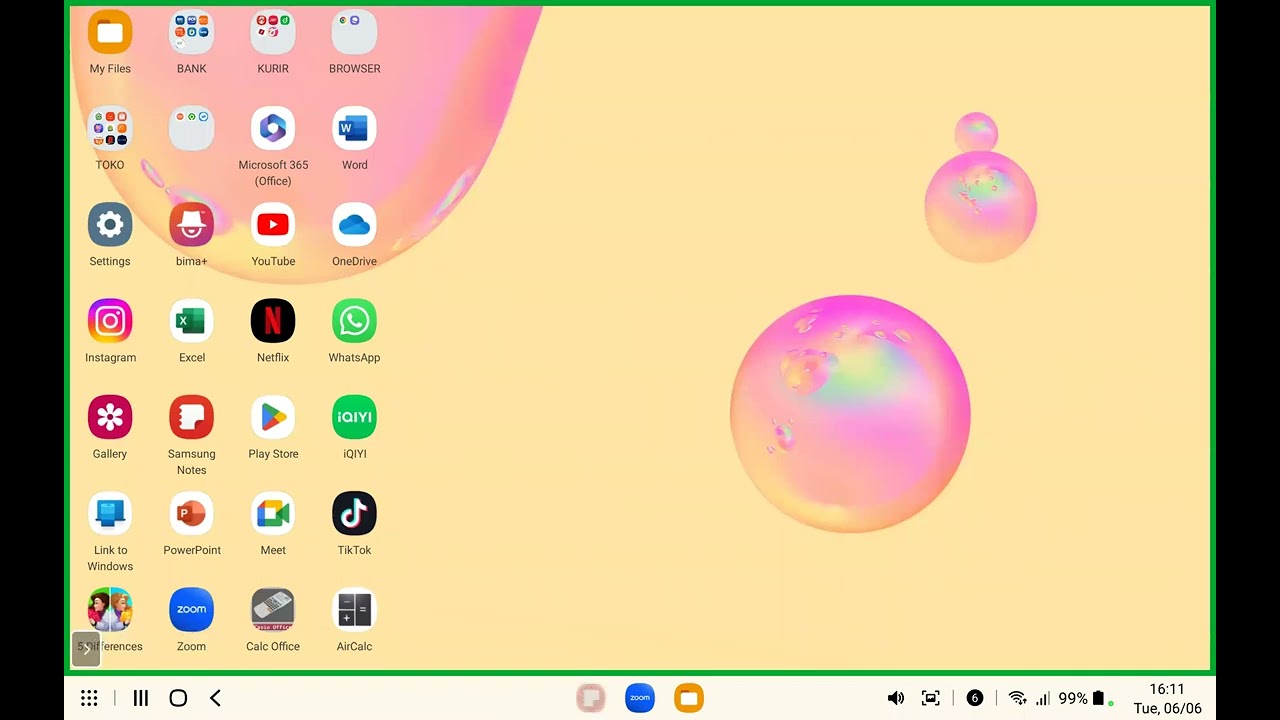The width and height of the screenshot is (1280, 720).
Task: Open the 5 Differences game
Action: point(110,610)
